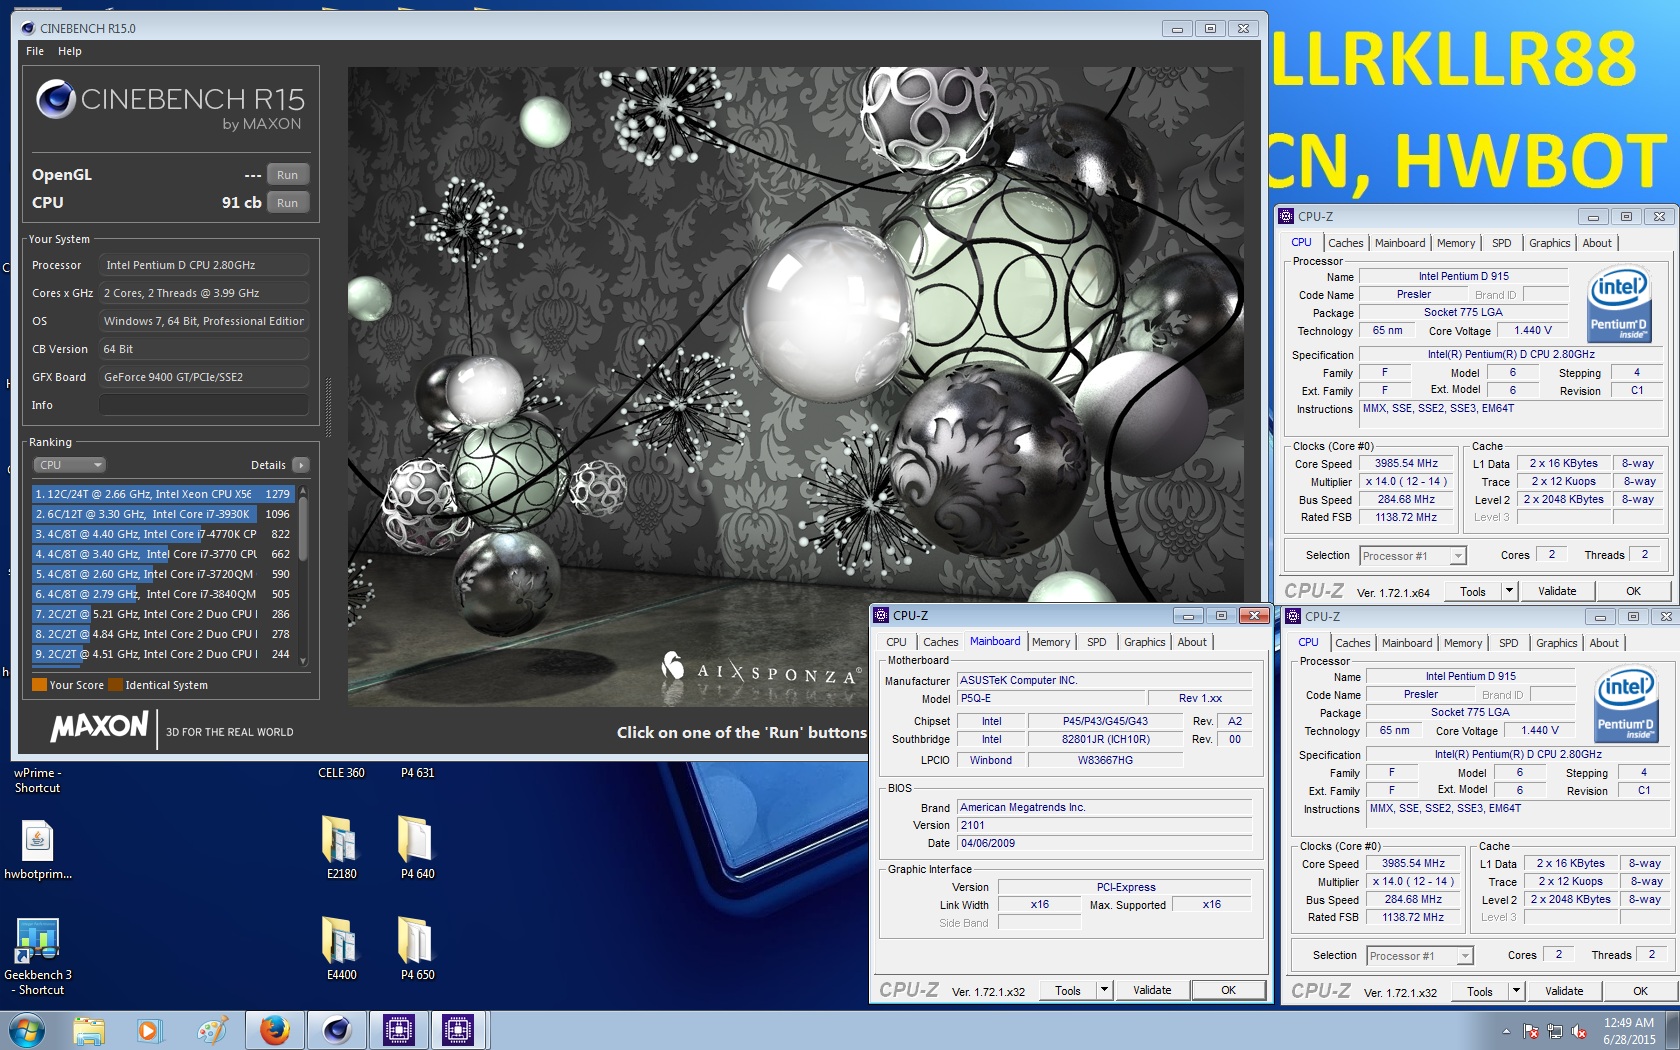Switch to the second CPU-Z taskbar icon
The height and width of the screenshot is (1050, 1680).
click(x=458, y=1030)
